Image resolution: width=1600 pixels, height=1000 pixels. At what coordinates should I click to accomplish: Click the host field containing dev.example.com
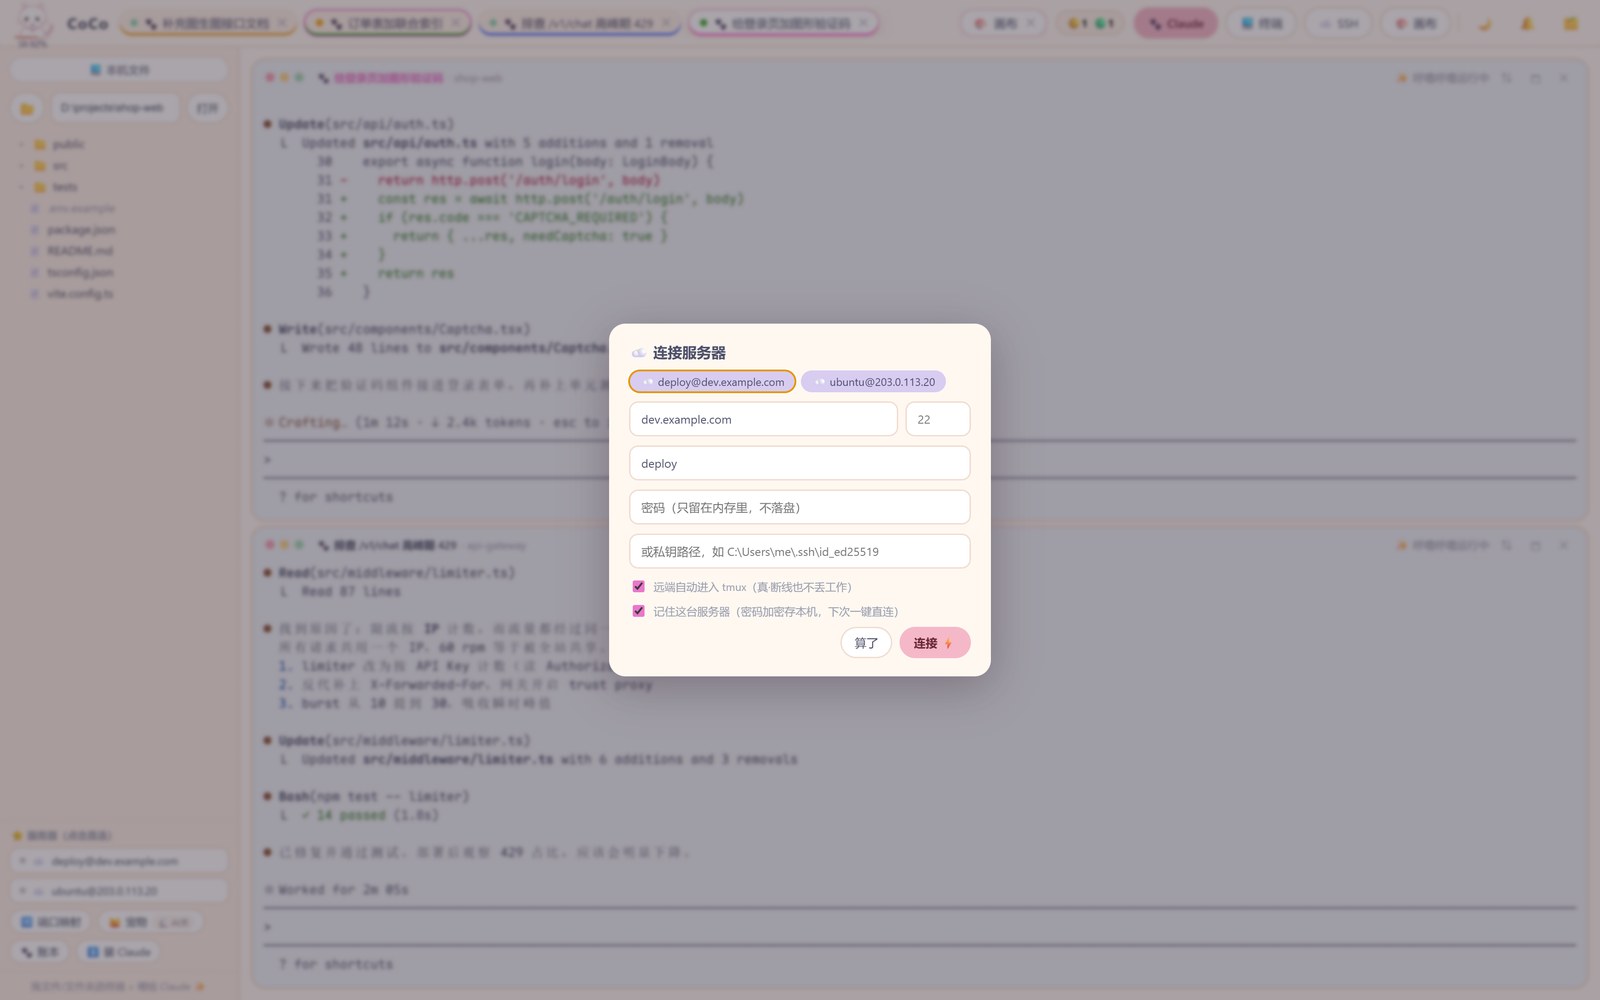point(763,419)
